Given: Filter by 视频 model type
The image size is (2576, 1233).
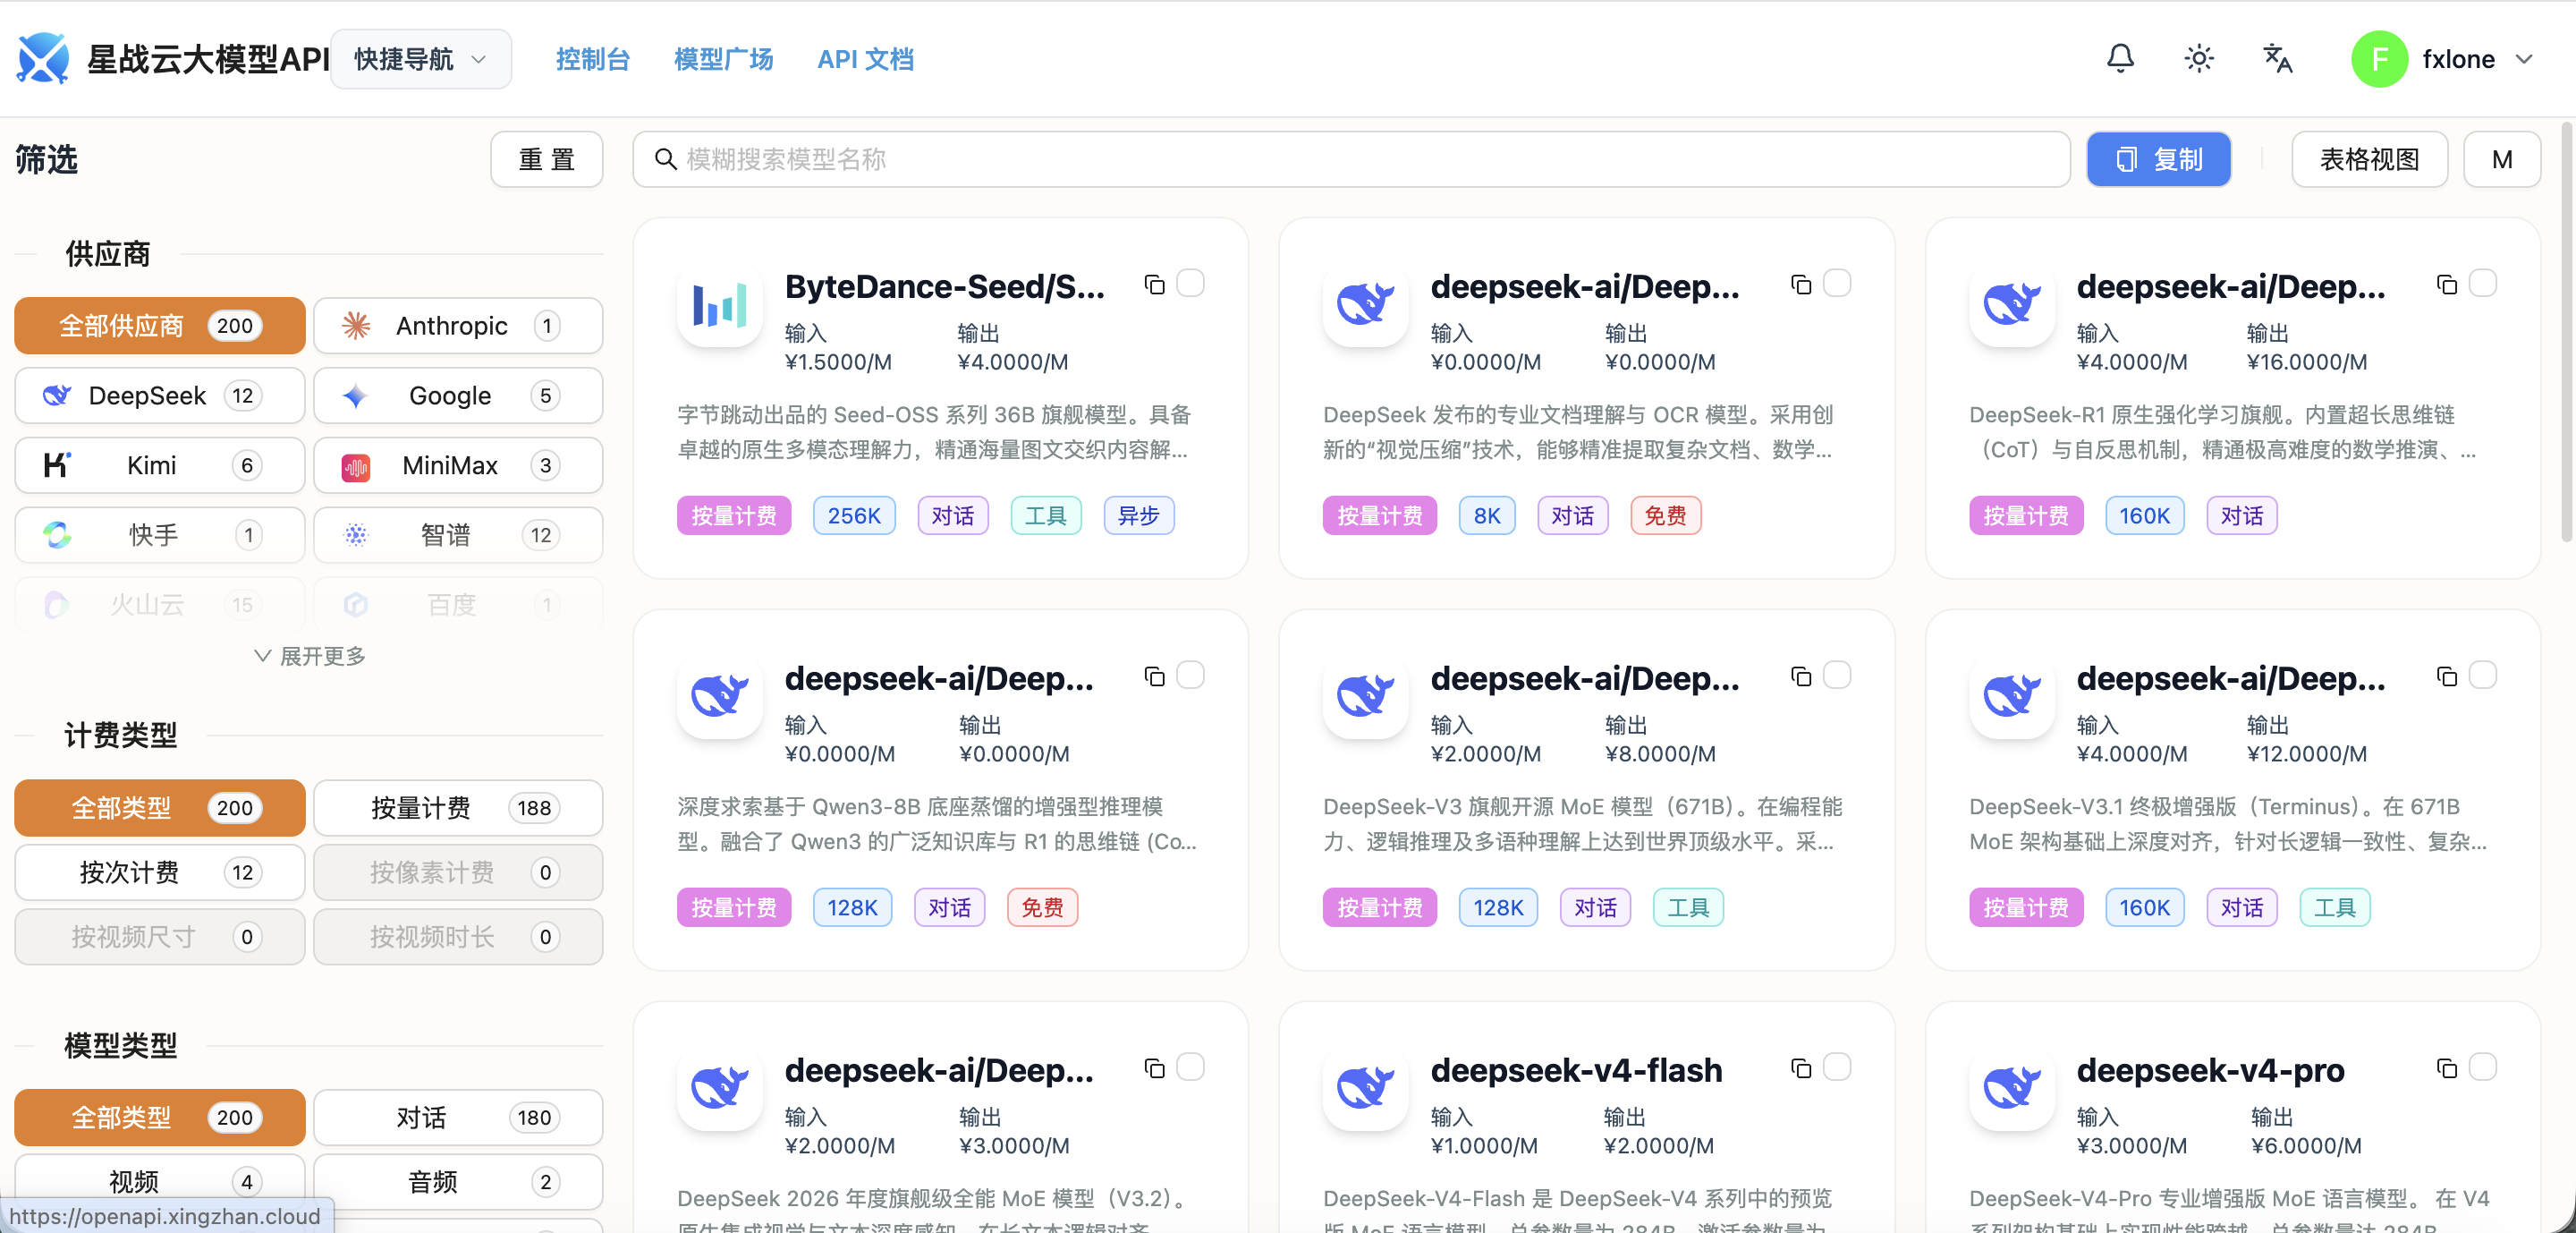Looking at the screenshot, I should pyautogui.click(x=160, y=1182).
